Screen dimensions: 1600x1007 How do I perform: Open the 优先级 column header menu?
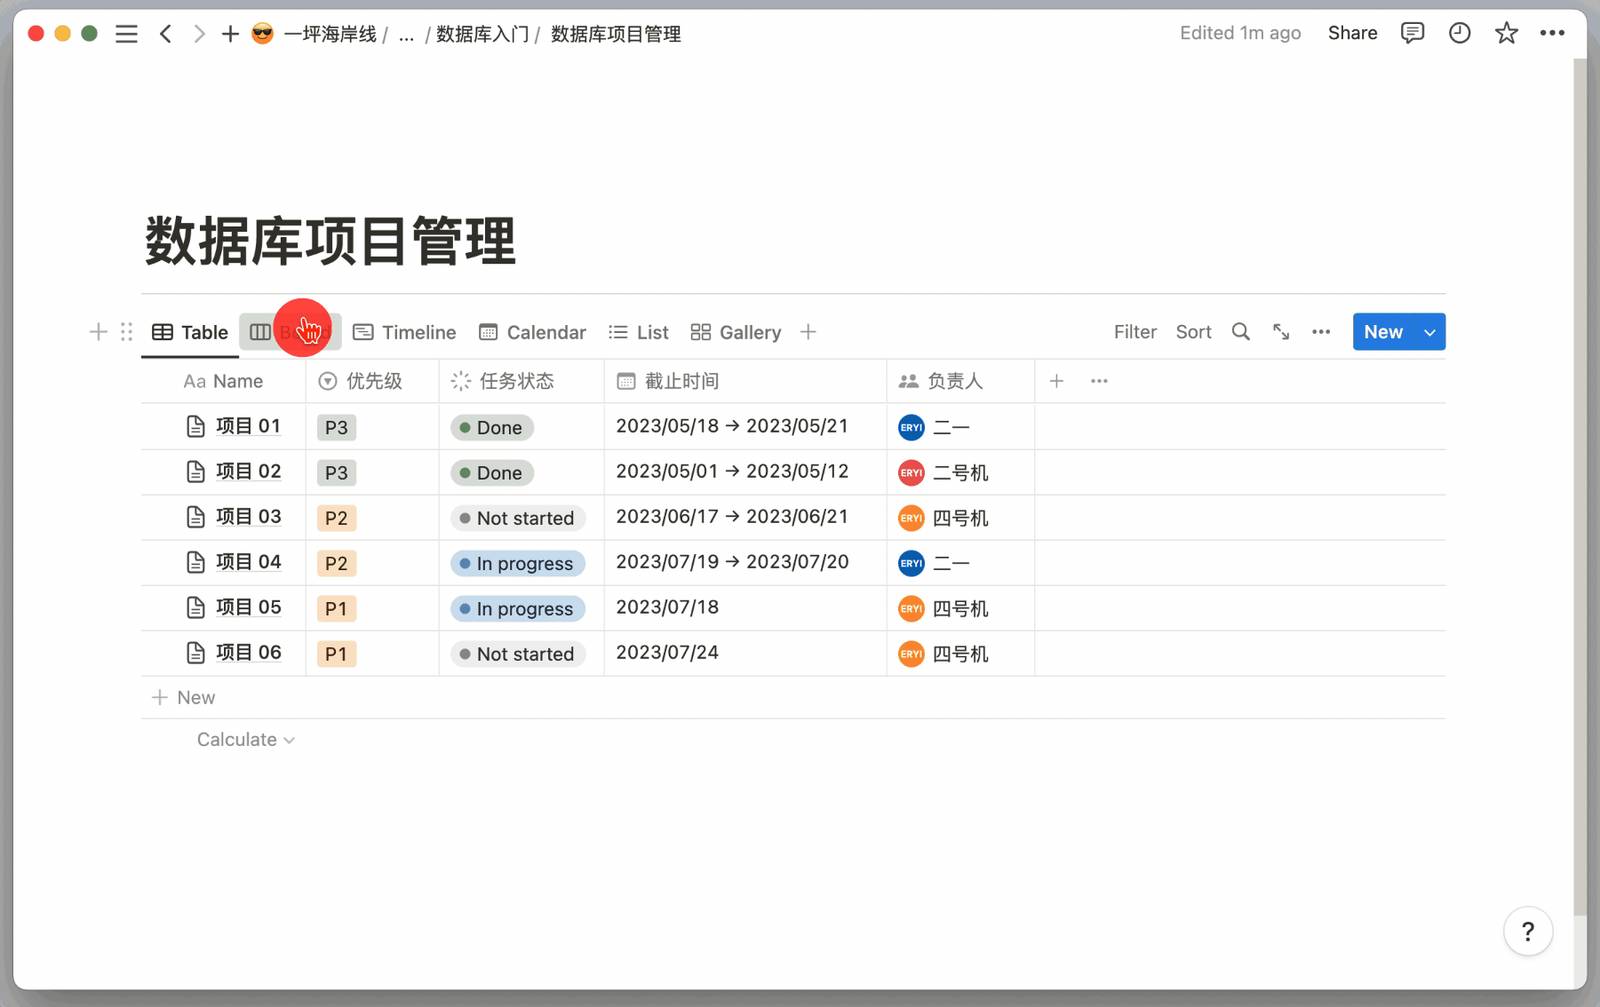tap(372, 381)
